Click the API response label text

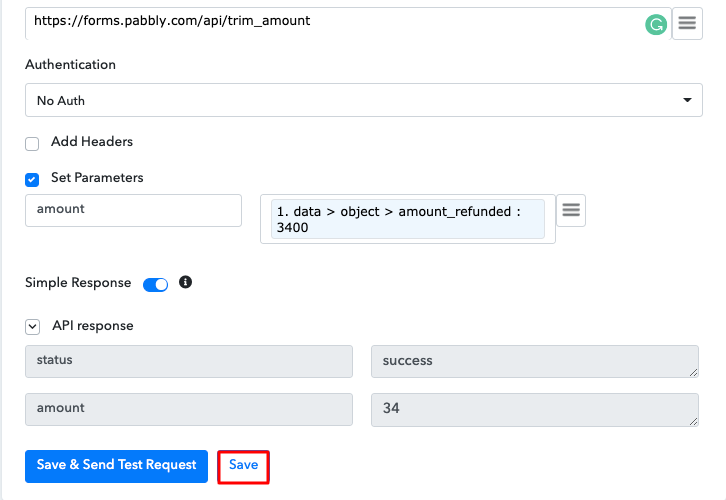(x=93, y=325)
